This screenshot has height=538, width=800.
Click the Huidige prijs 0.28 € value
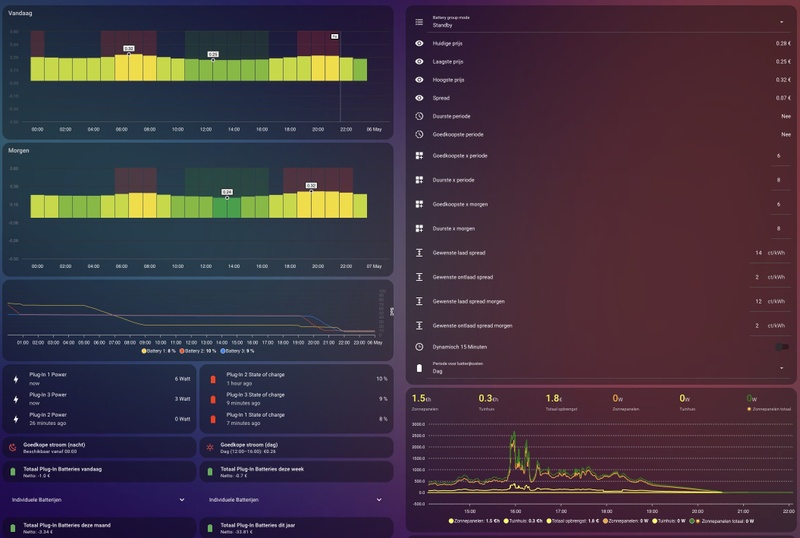point(783,43)
